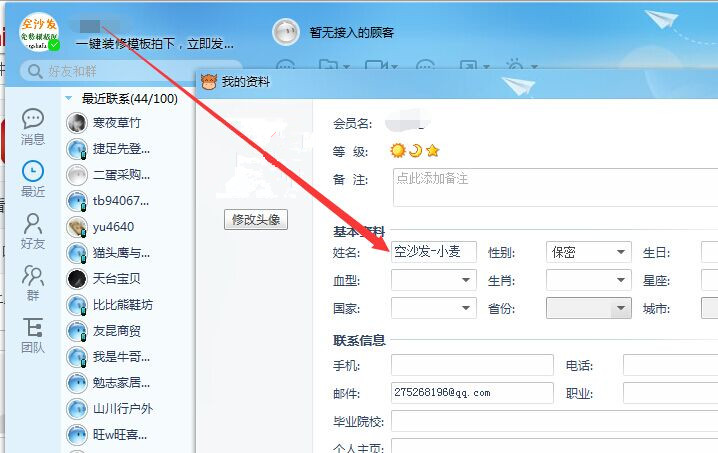Click the search magnifier icon
This screenshot has width=718, height=453.
click(35, 71)
